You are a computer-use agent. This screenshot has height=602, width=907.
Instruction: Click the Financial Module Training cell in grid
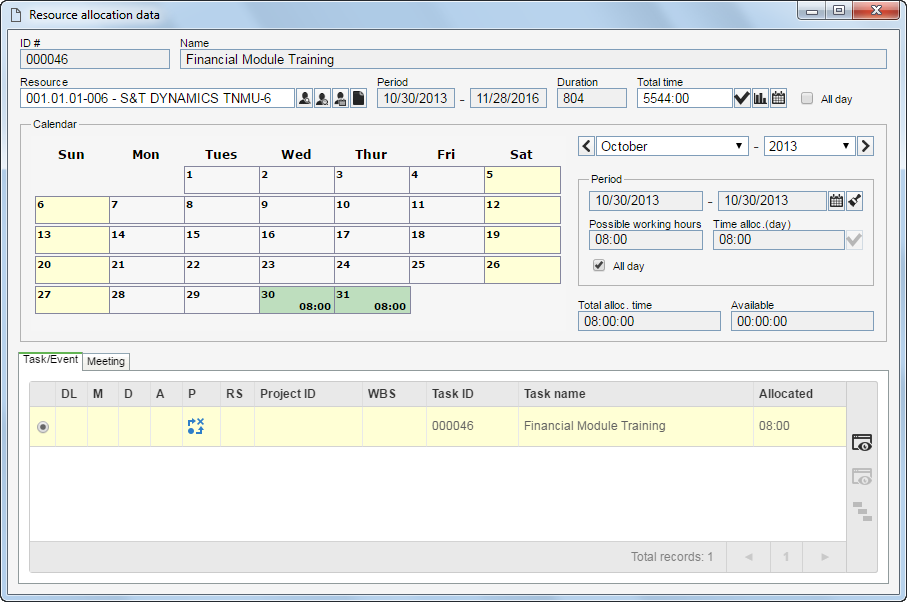636,426
